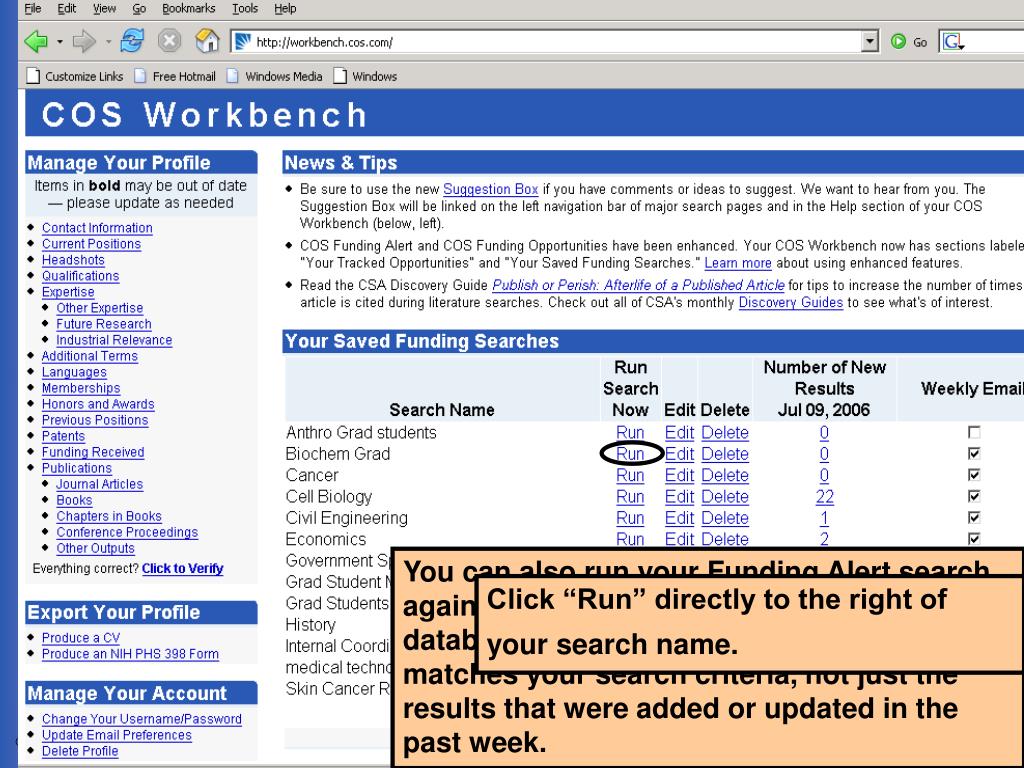Open the File menu
1024x768 pixels.
[33, 8]
